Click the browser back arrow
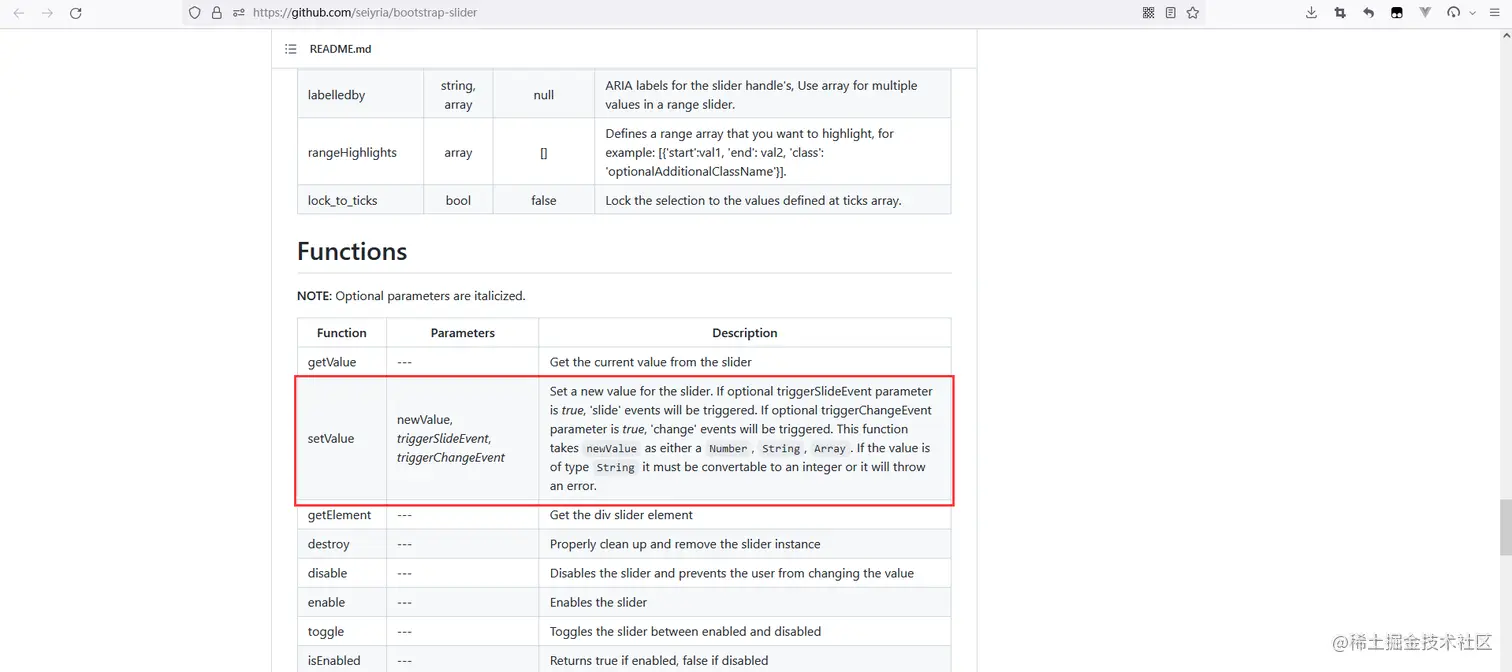This screenshot has height=672, width=1512. (x=19, y=13)
